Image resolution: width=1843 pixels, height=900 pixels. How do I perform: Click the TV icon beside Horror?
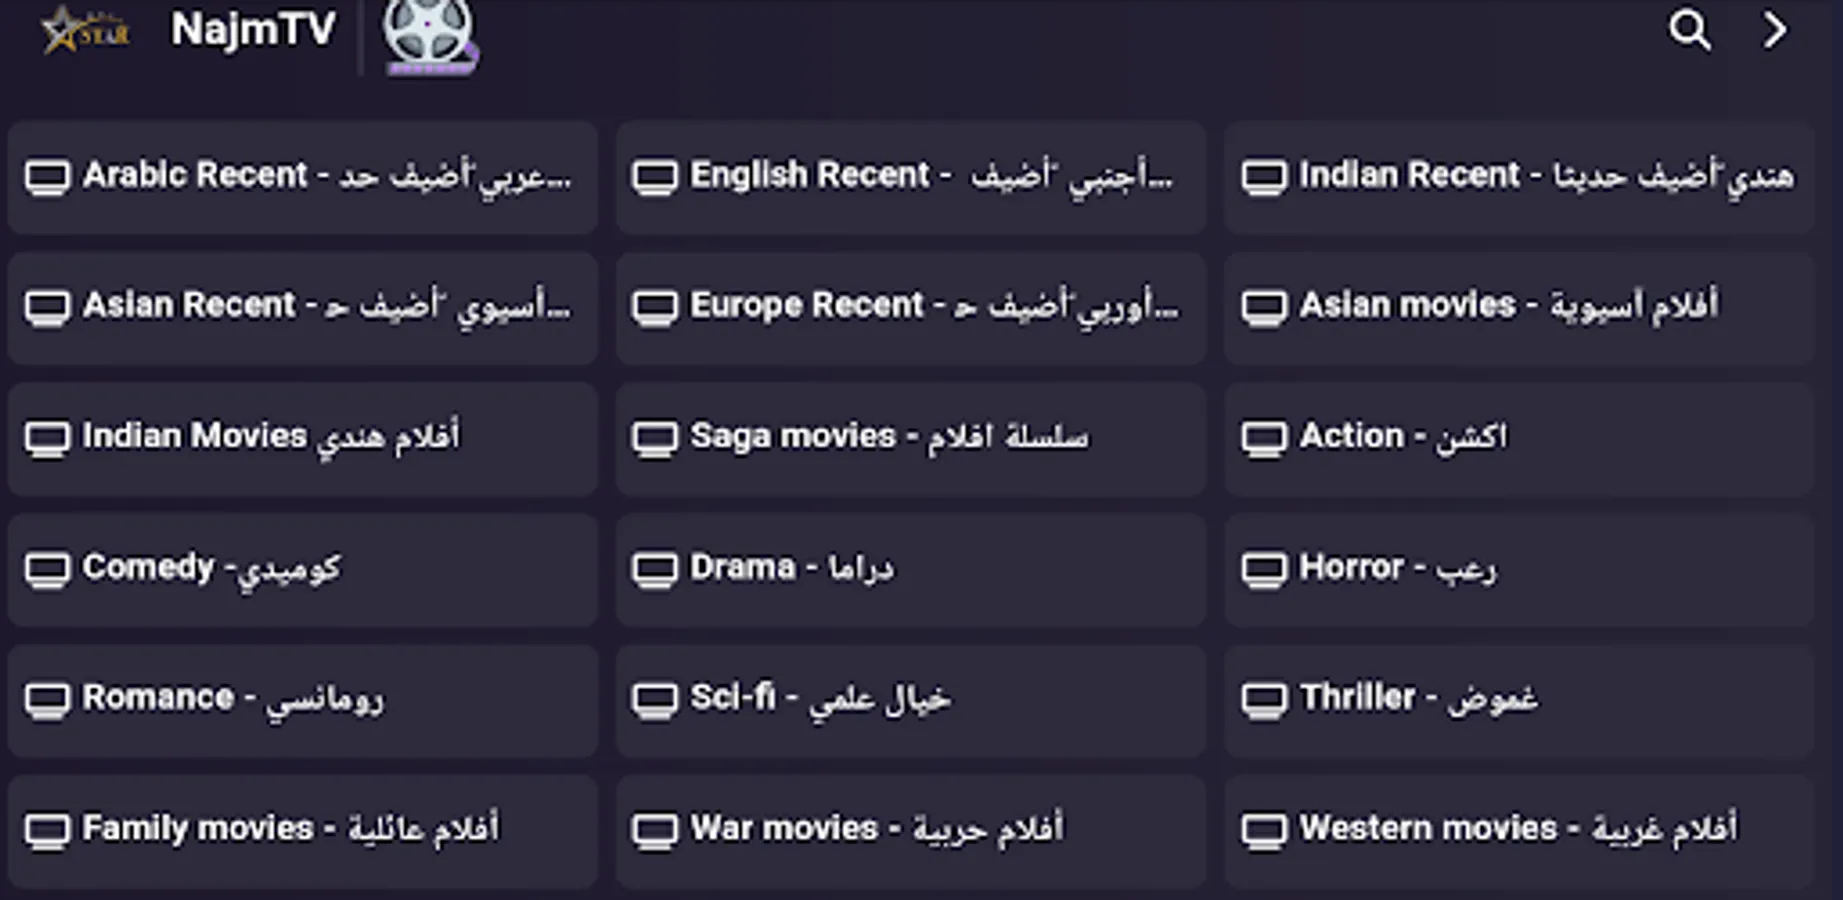[x=1264, y=569]
